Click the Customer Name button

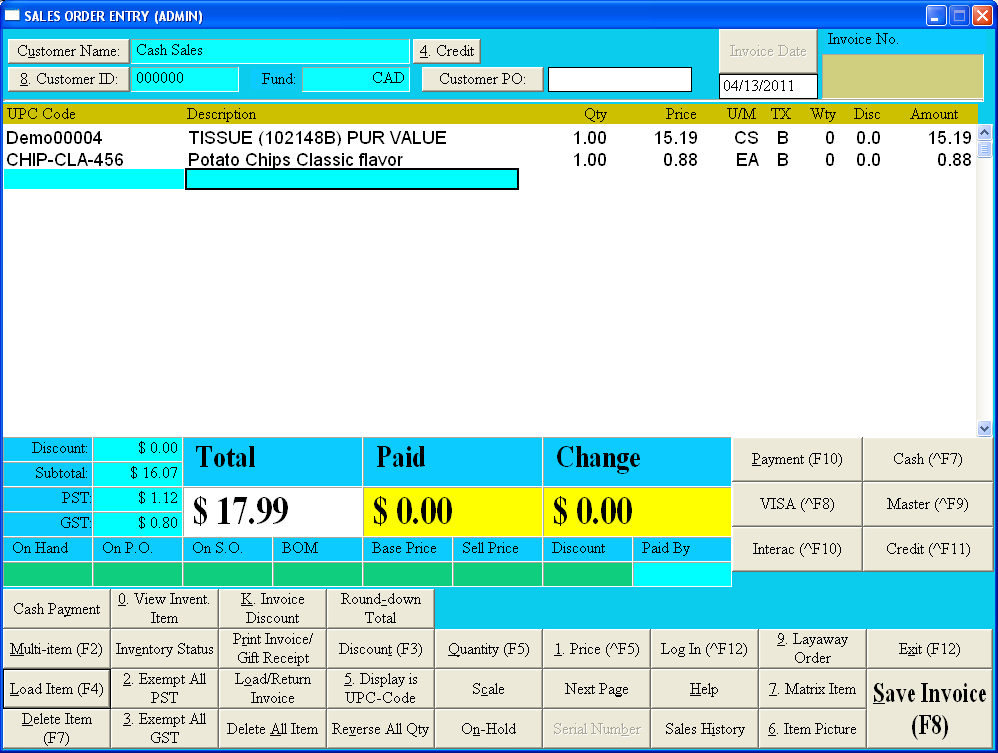point(68,51)
